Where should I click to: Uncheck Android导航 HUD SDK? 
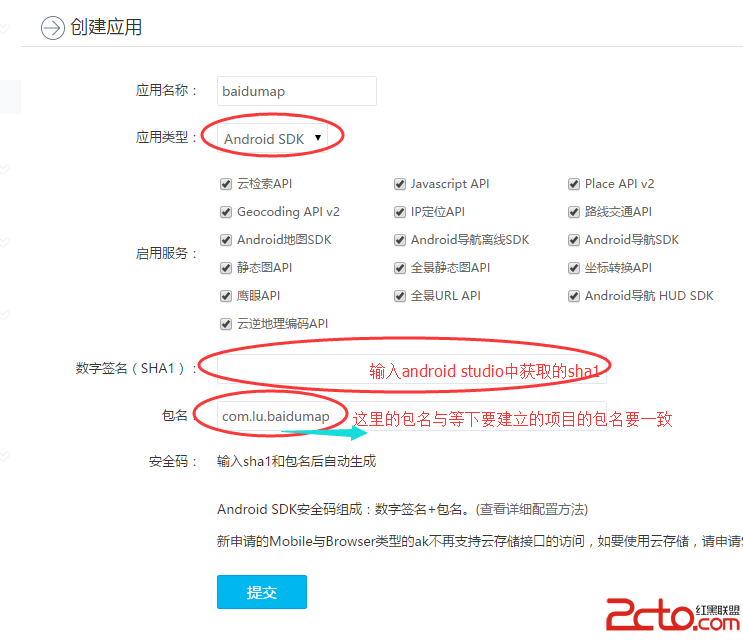point(574,296)
